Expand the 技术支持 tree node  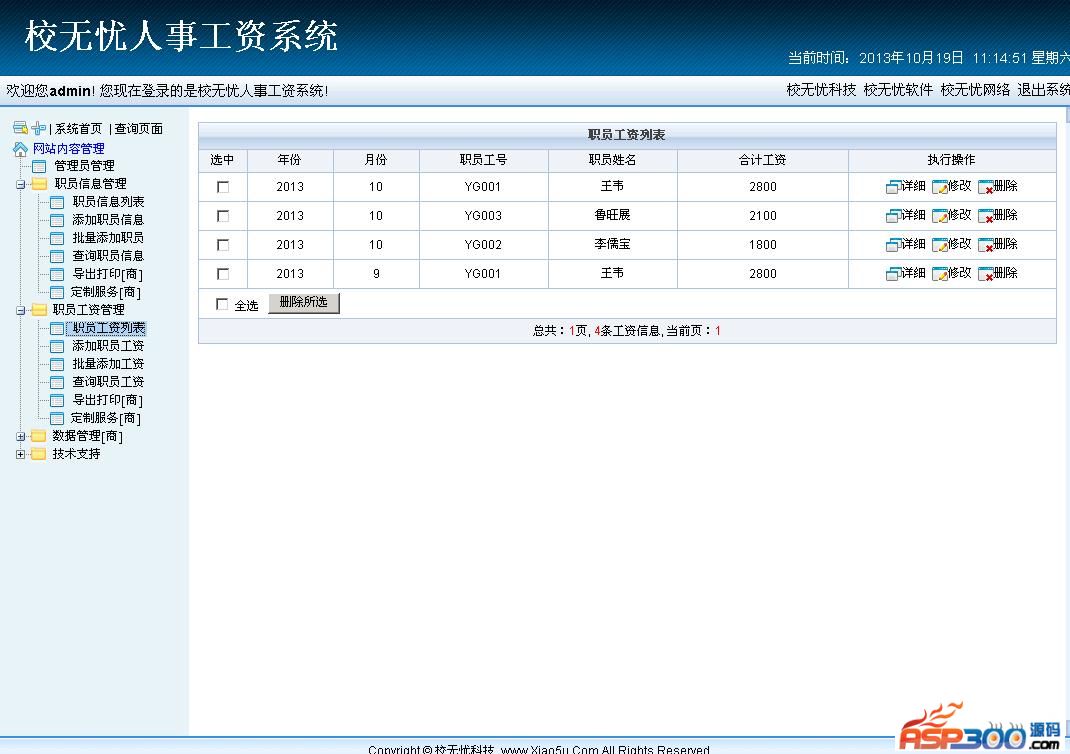[20, 454]
